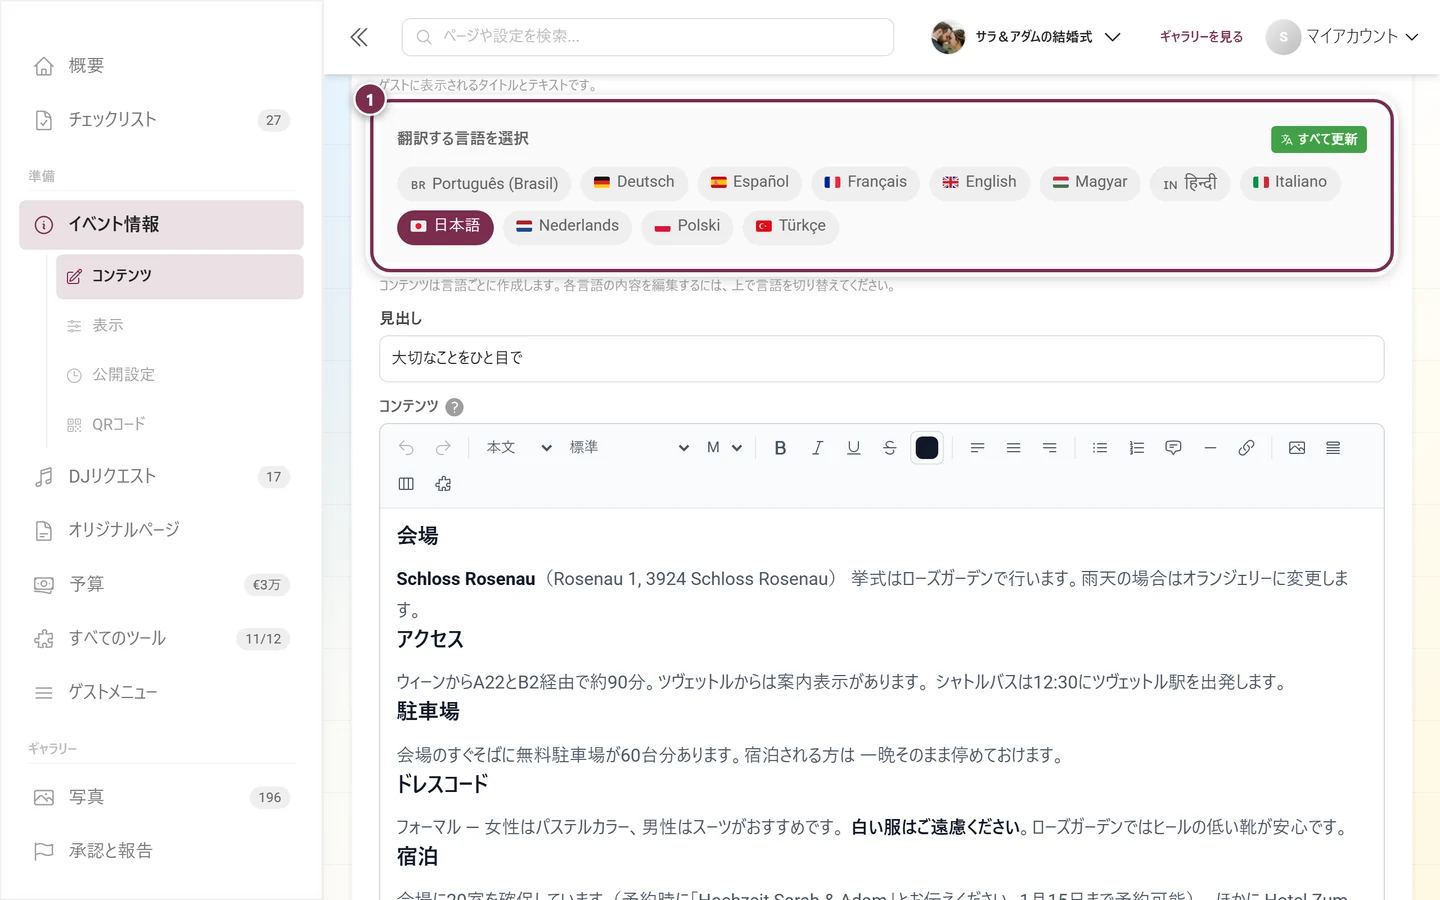Screen dimensions: 1440x900
Task: Open the 本文 paragraph style dropdown
Action: click(518, 448)
